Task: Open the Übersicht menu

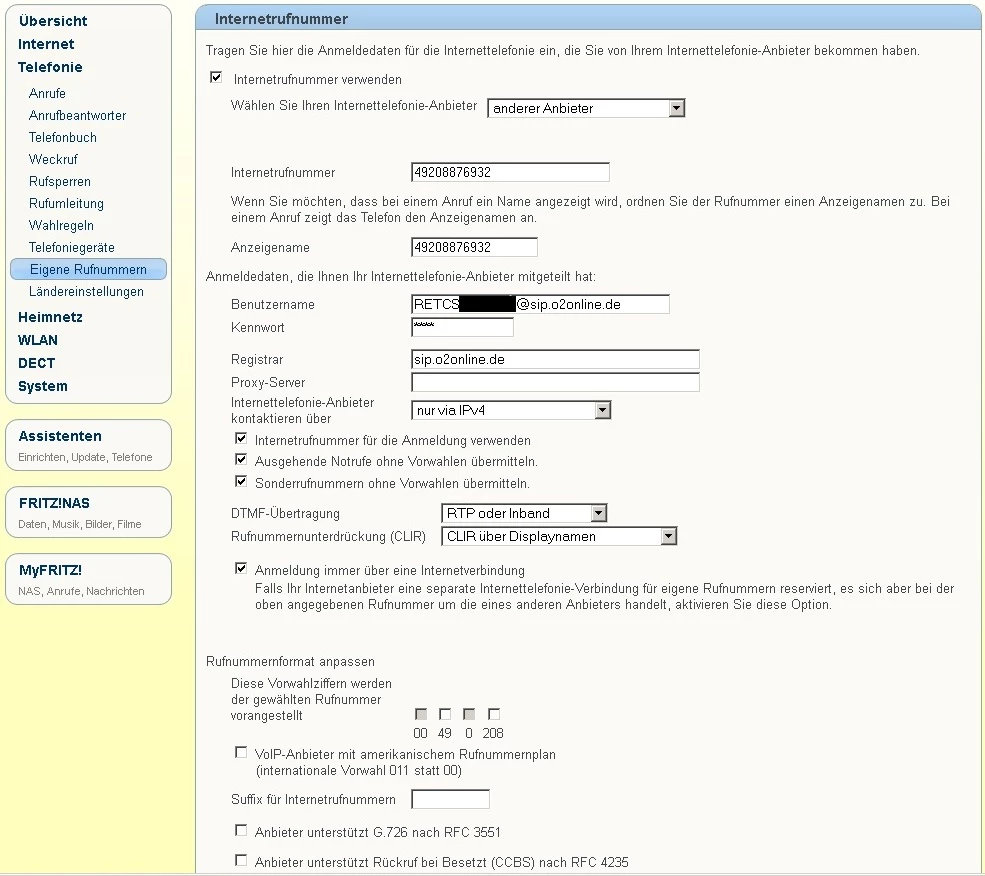Action: click(x=53, y=21)
